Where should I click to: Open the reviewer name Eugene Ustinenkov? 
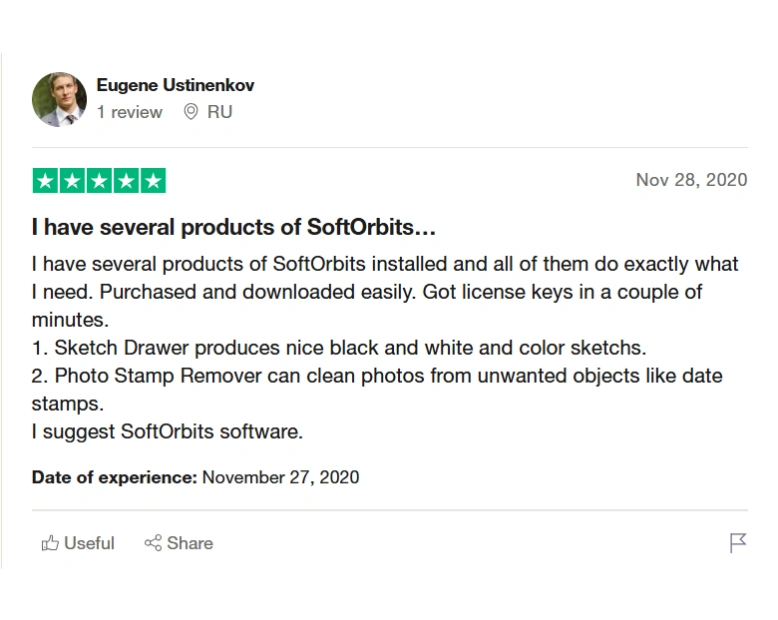point(175,85)
